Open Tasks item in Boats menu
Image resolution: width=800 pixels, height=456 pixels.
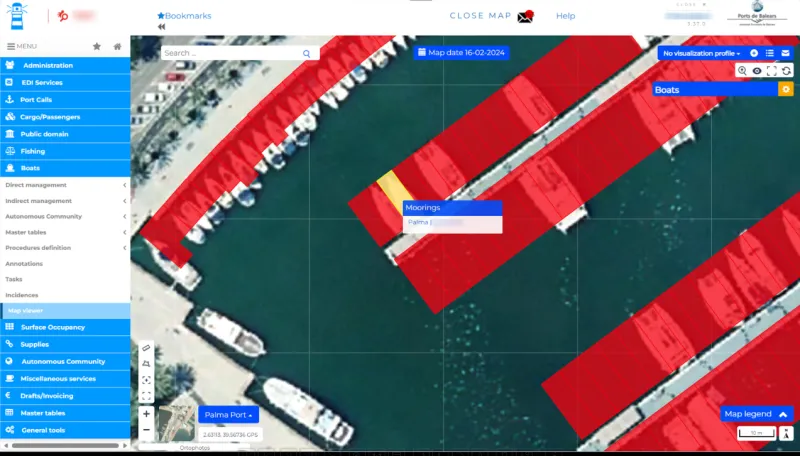[x=65, y=279]
